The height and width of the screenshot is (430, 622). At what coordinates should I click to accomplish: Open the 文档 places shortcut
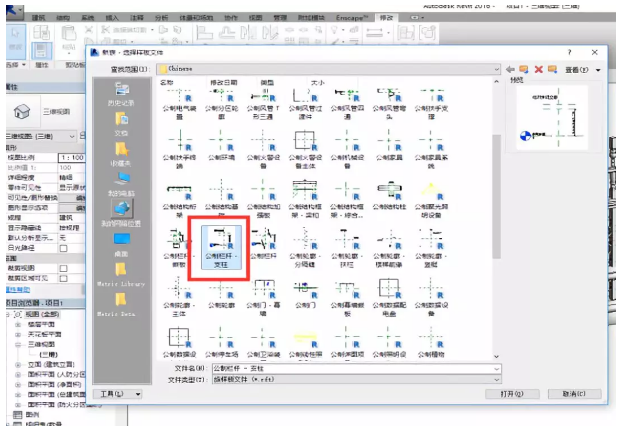coord(121,124)
